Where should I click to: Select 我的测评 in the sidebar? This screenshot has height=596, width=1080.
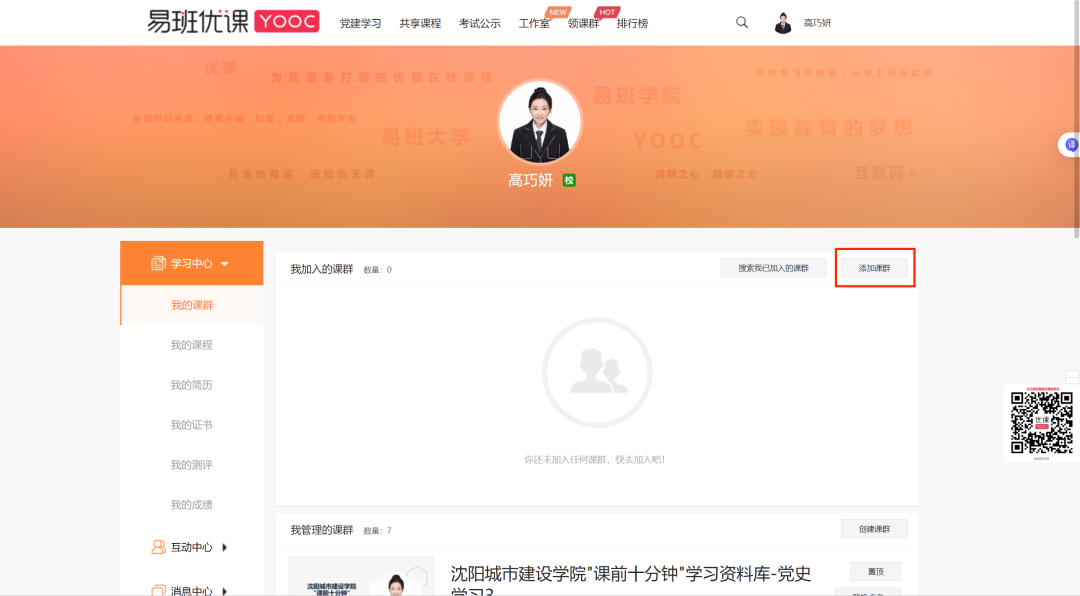pyautogui.click(x=191, y=464)
